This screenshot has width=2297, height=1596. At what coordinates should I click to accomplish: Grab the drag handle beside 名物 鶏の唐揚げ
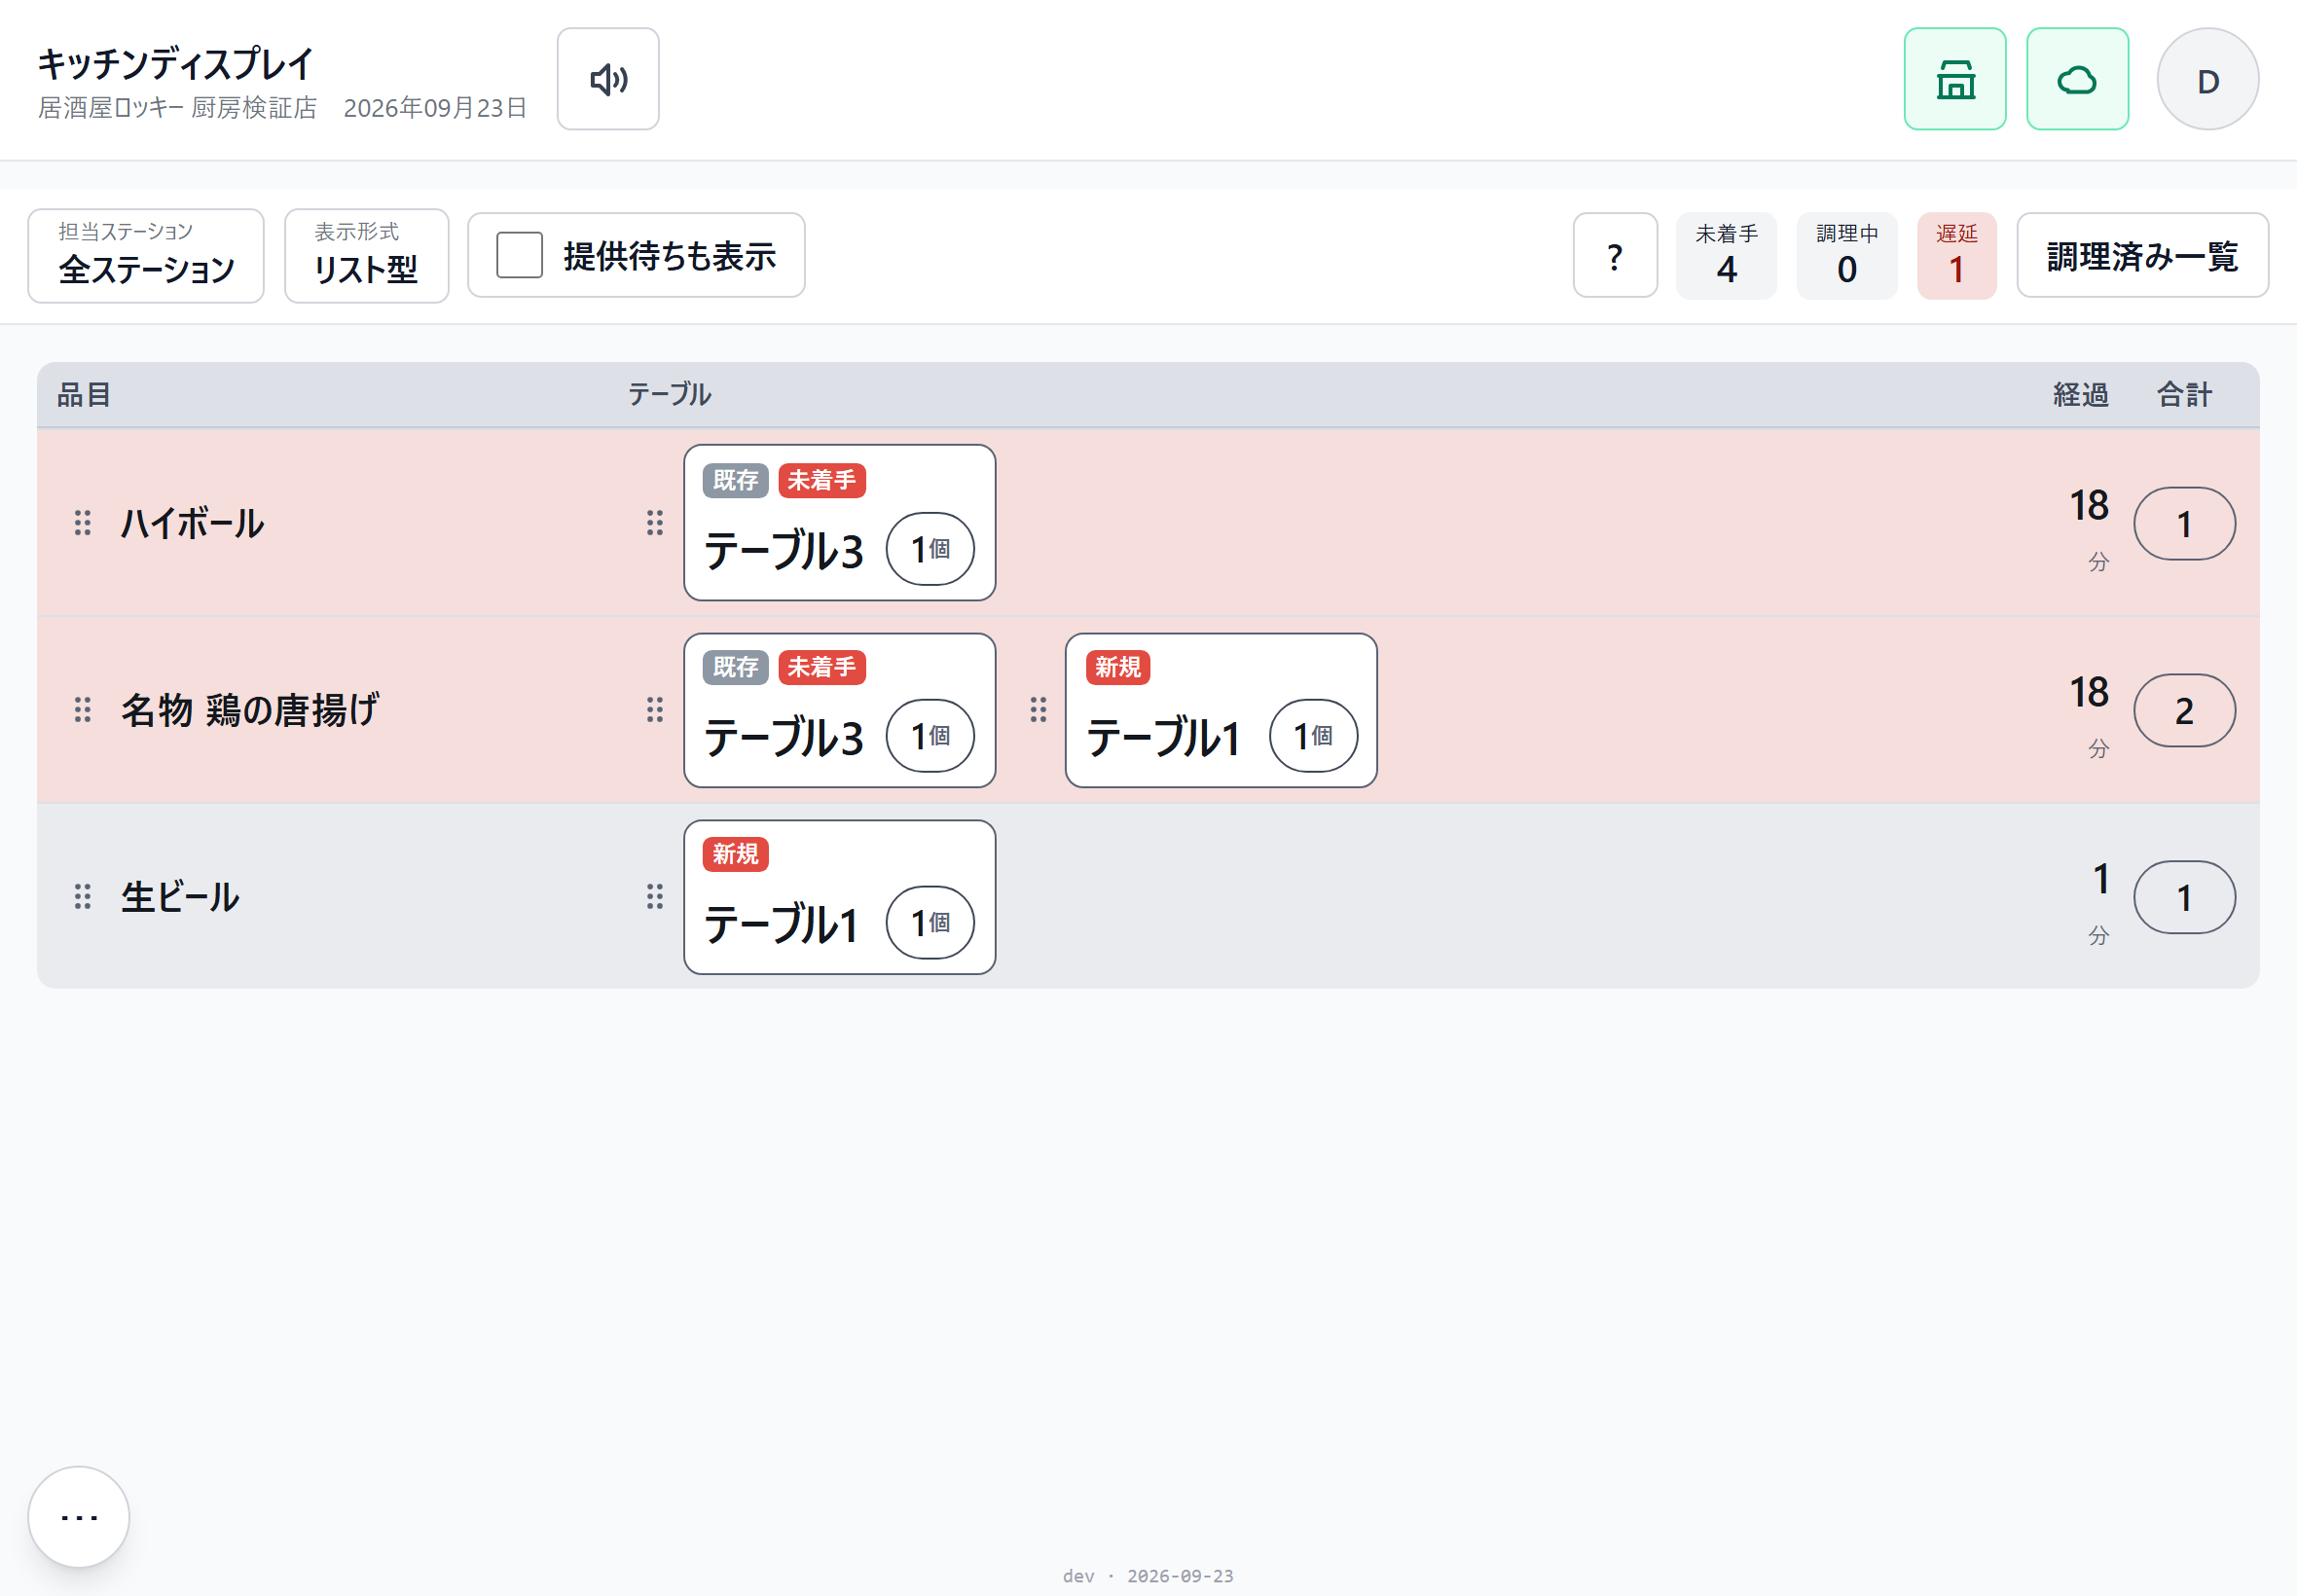pyautogui.click(x=83, y=710)
